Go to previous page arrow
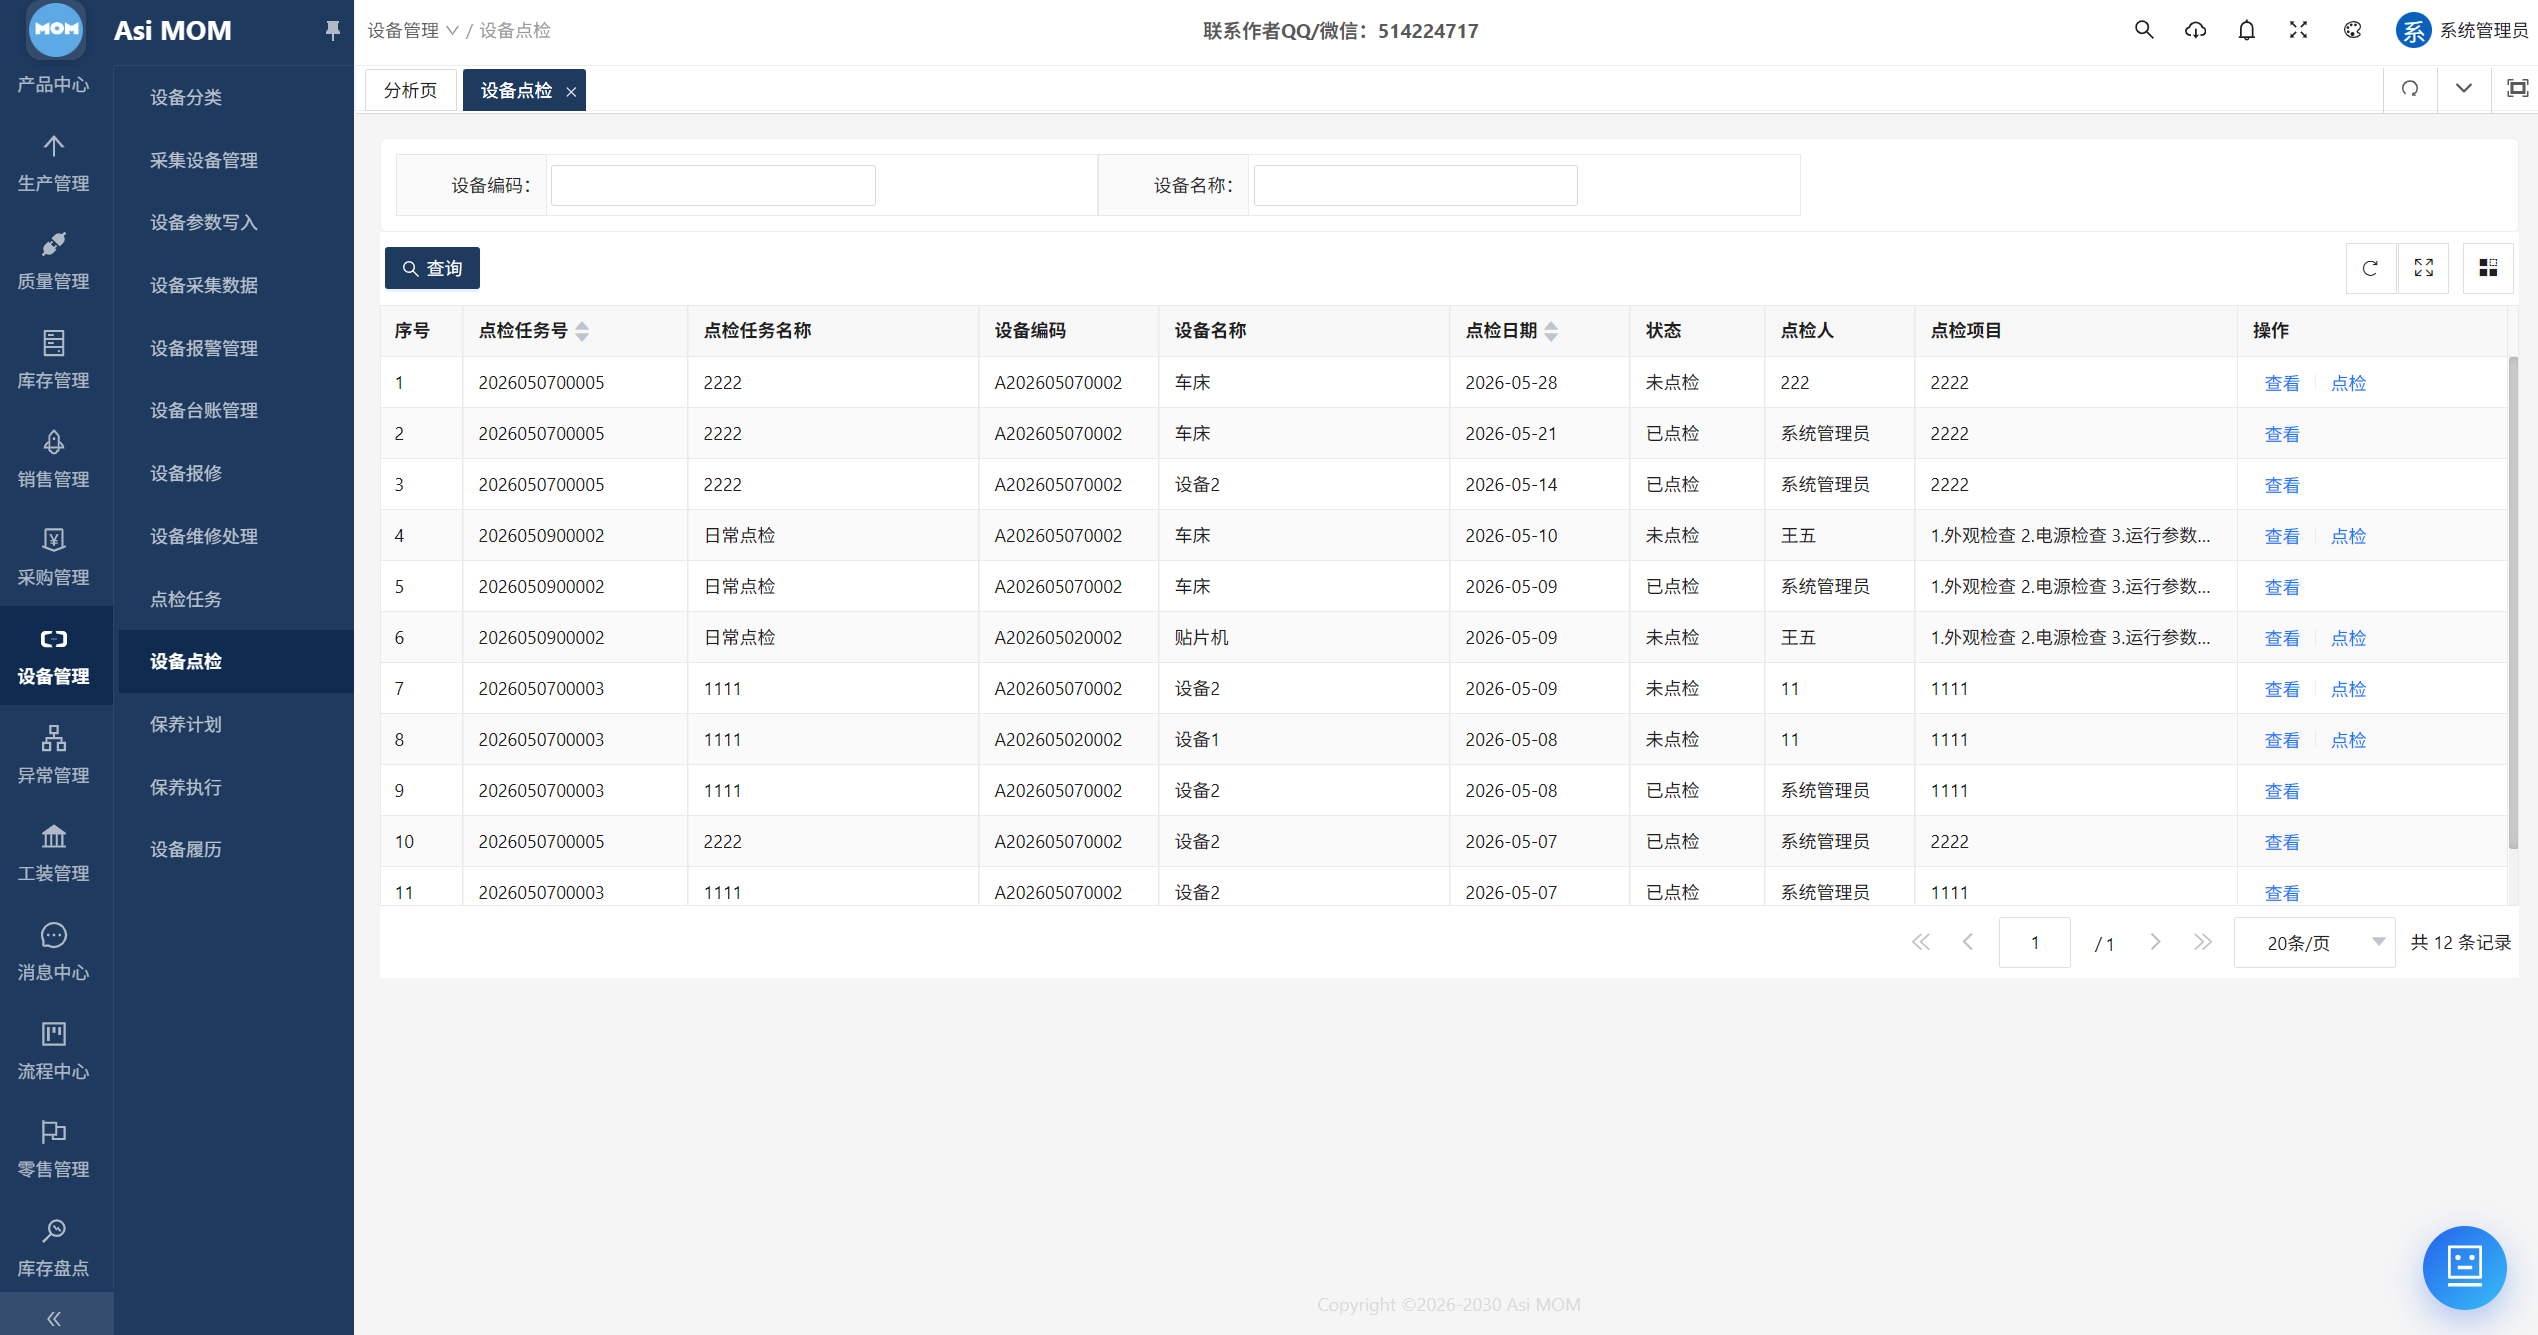The image size is (2538, 1335). (x=1968, y=942)
